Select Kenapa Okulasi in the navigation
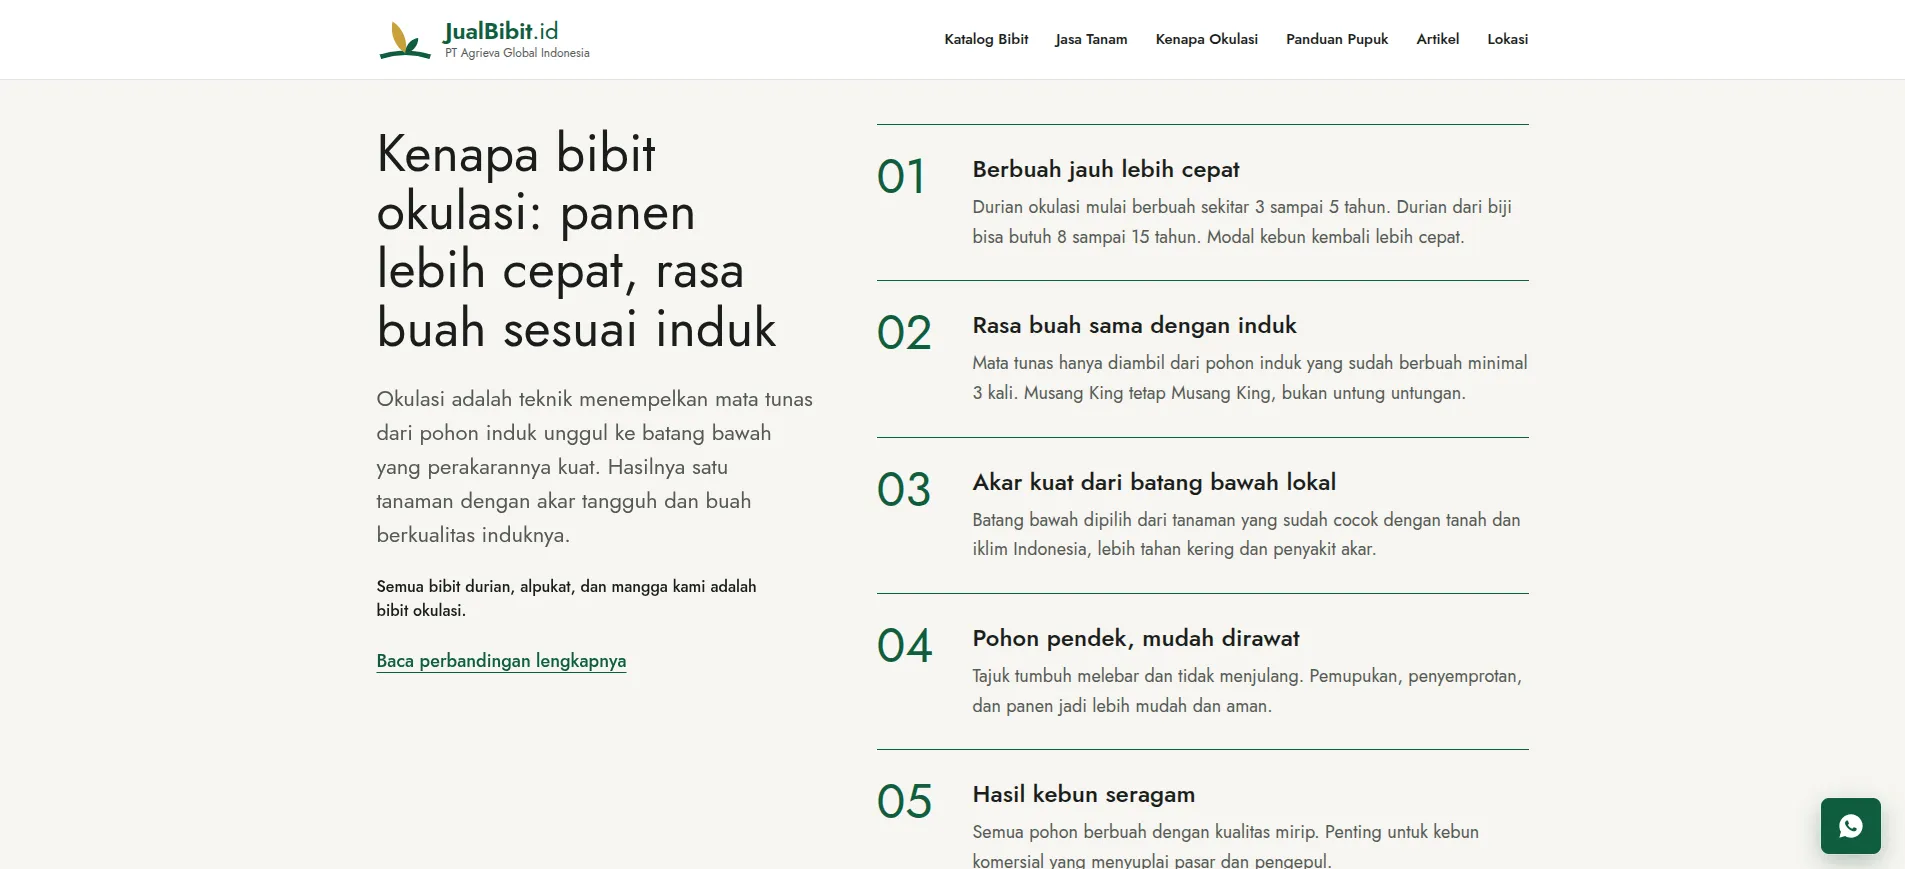Viewport: 1905px width, 869px height. (x=1206, y=39)
